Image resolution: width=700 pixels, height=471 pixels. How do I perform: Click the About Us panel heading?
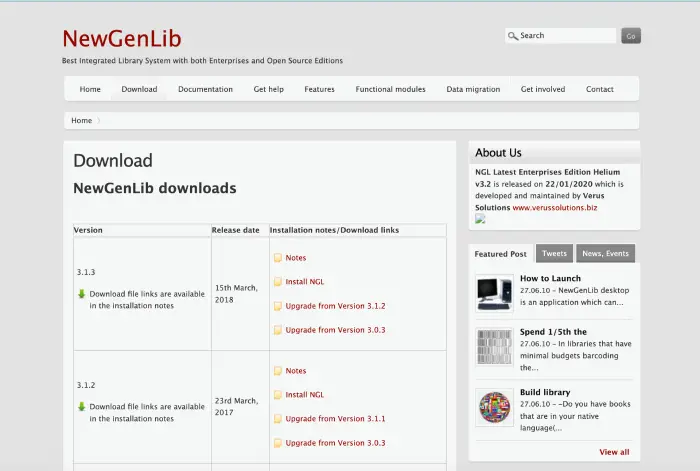tap(498, 153)
